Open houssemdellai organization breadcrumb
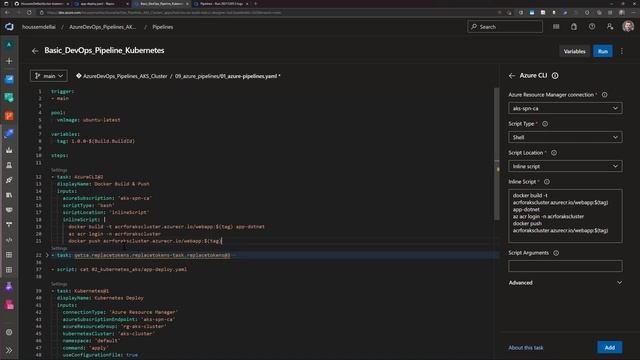640x360 pixels. pyautogui.click(x=39, y=27)
